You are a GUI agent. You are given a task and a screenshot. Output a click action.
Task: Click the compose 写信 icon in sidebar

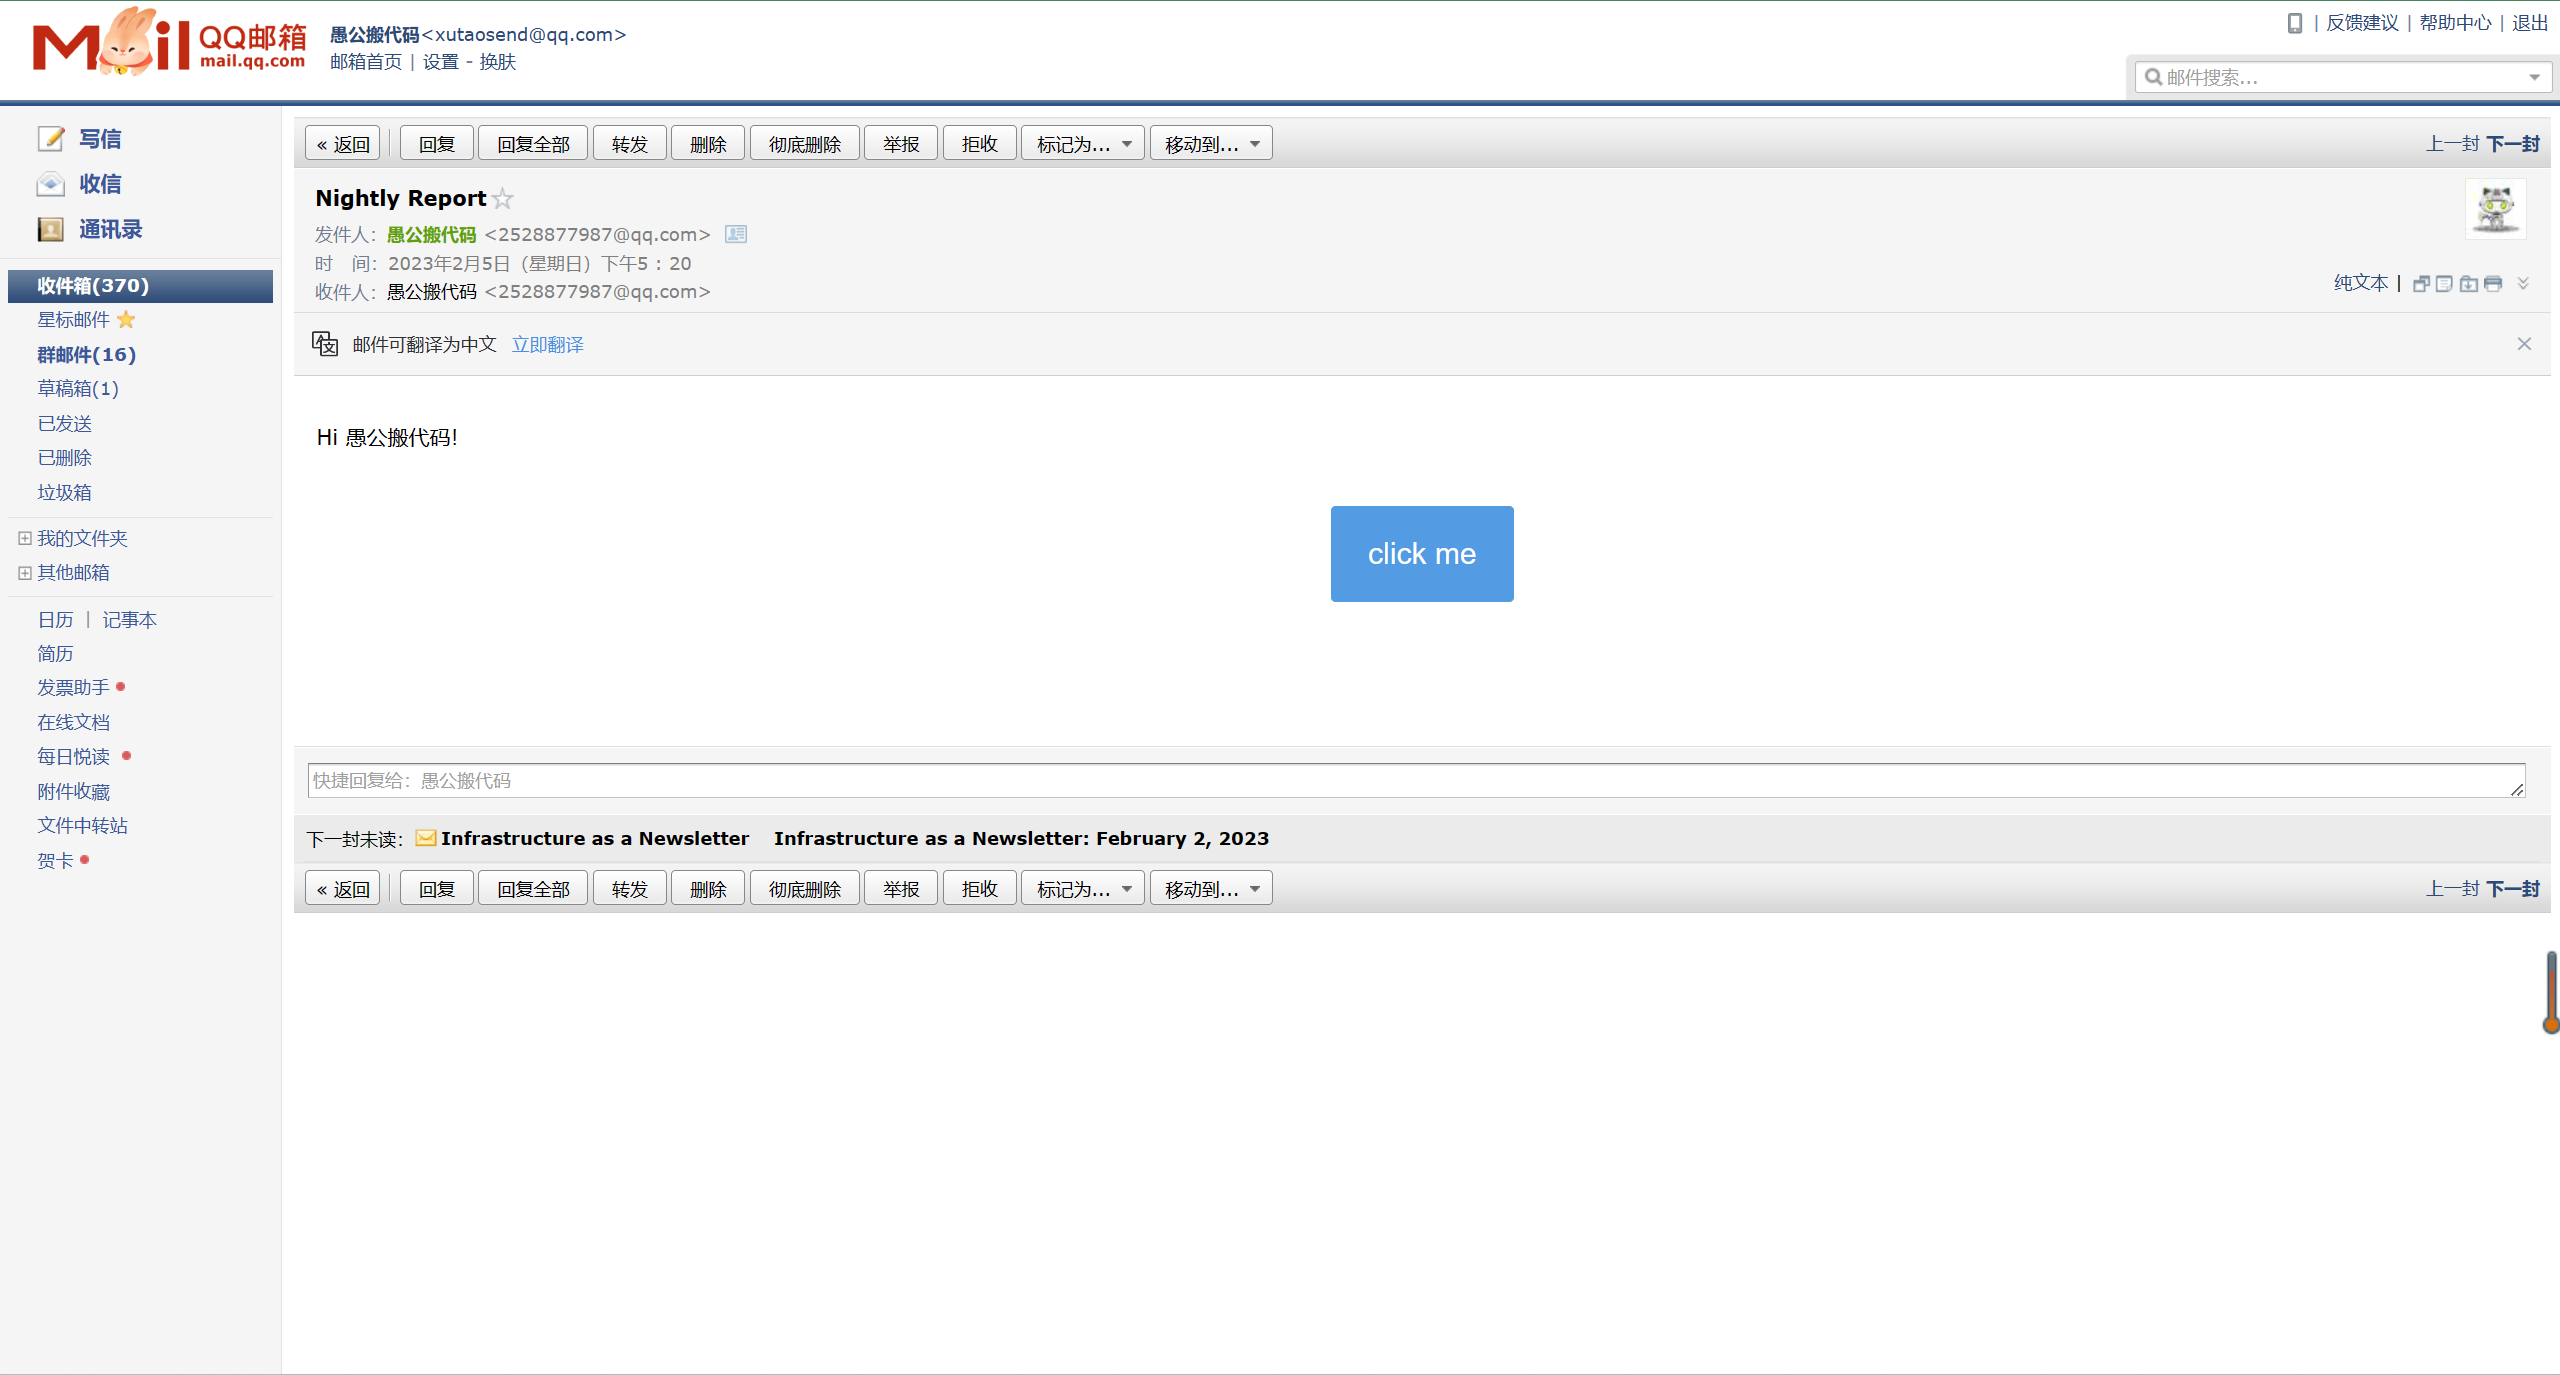pos(51,139)
